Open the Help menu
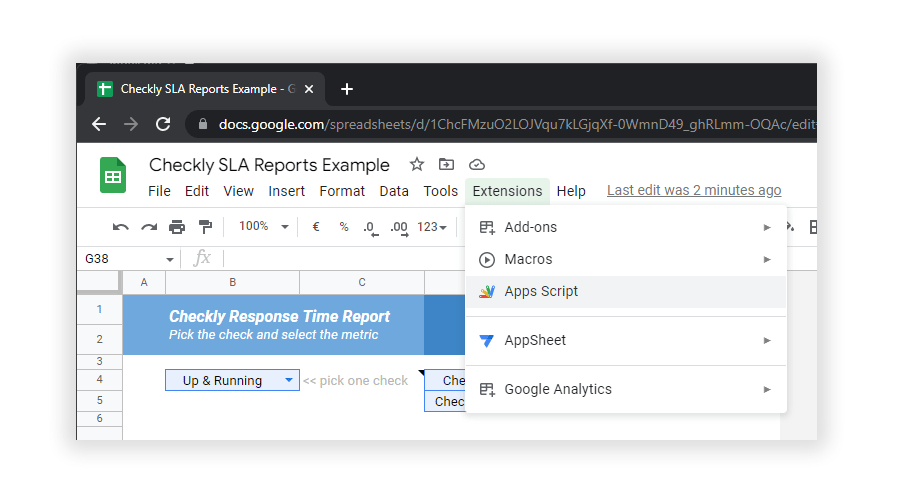This screenshot has width=900, height=500. click(571, 191)
